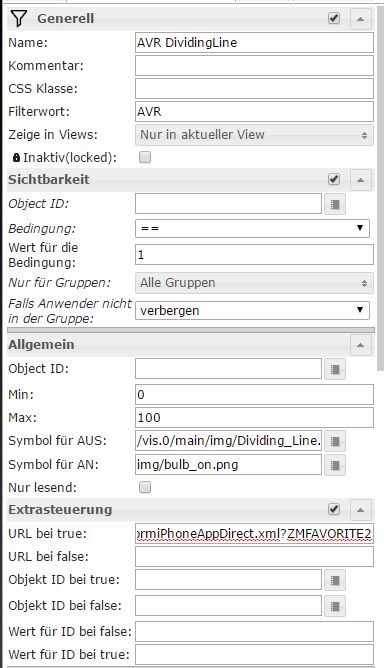Open object picker for Allgemein Object ID
Image resolution: width=384 pixels, height=668 pixels.
(x=335, y=369)
